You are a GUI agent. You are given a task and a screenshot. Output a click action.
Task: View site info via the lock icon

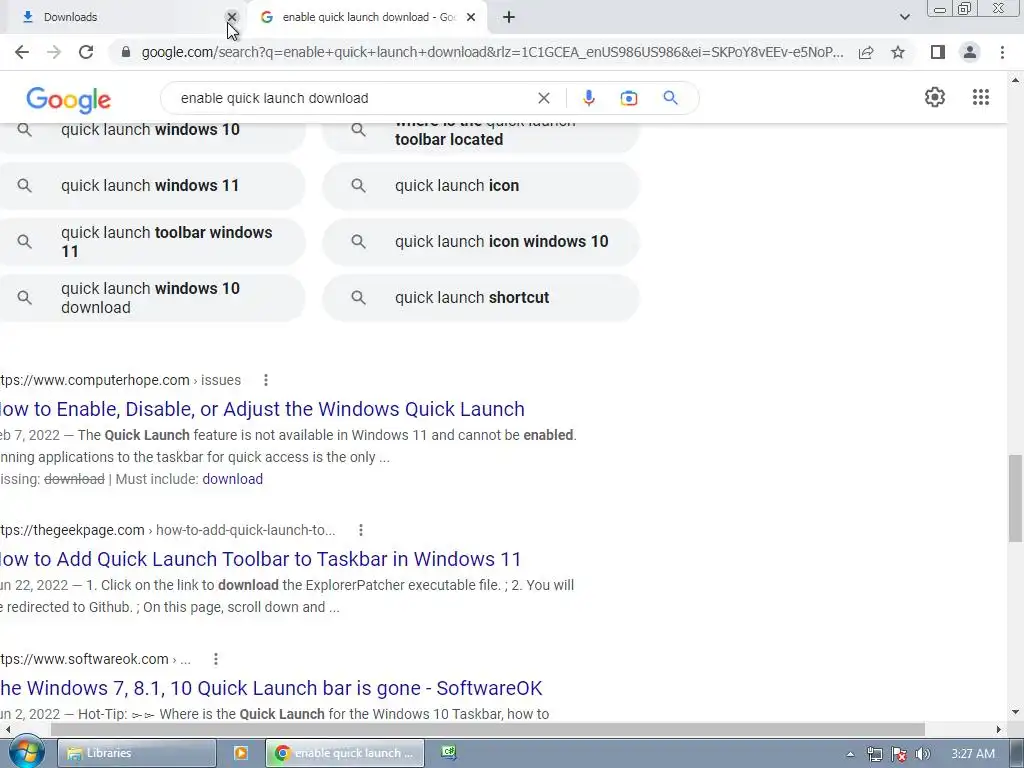126,52
